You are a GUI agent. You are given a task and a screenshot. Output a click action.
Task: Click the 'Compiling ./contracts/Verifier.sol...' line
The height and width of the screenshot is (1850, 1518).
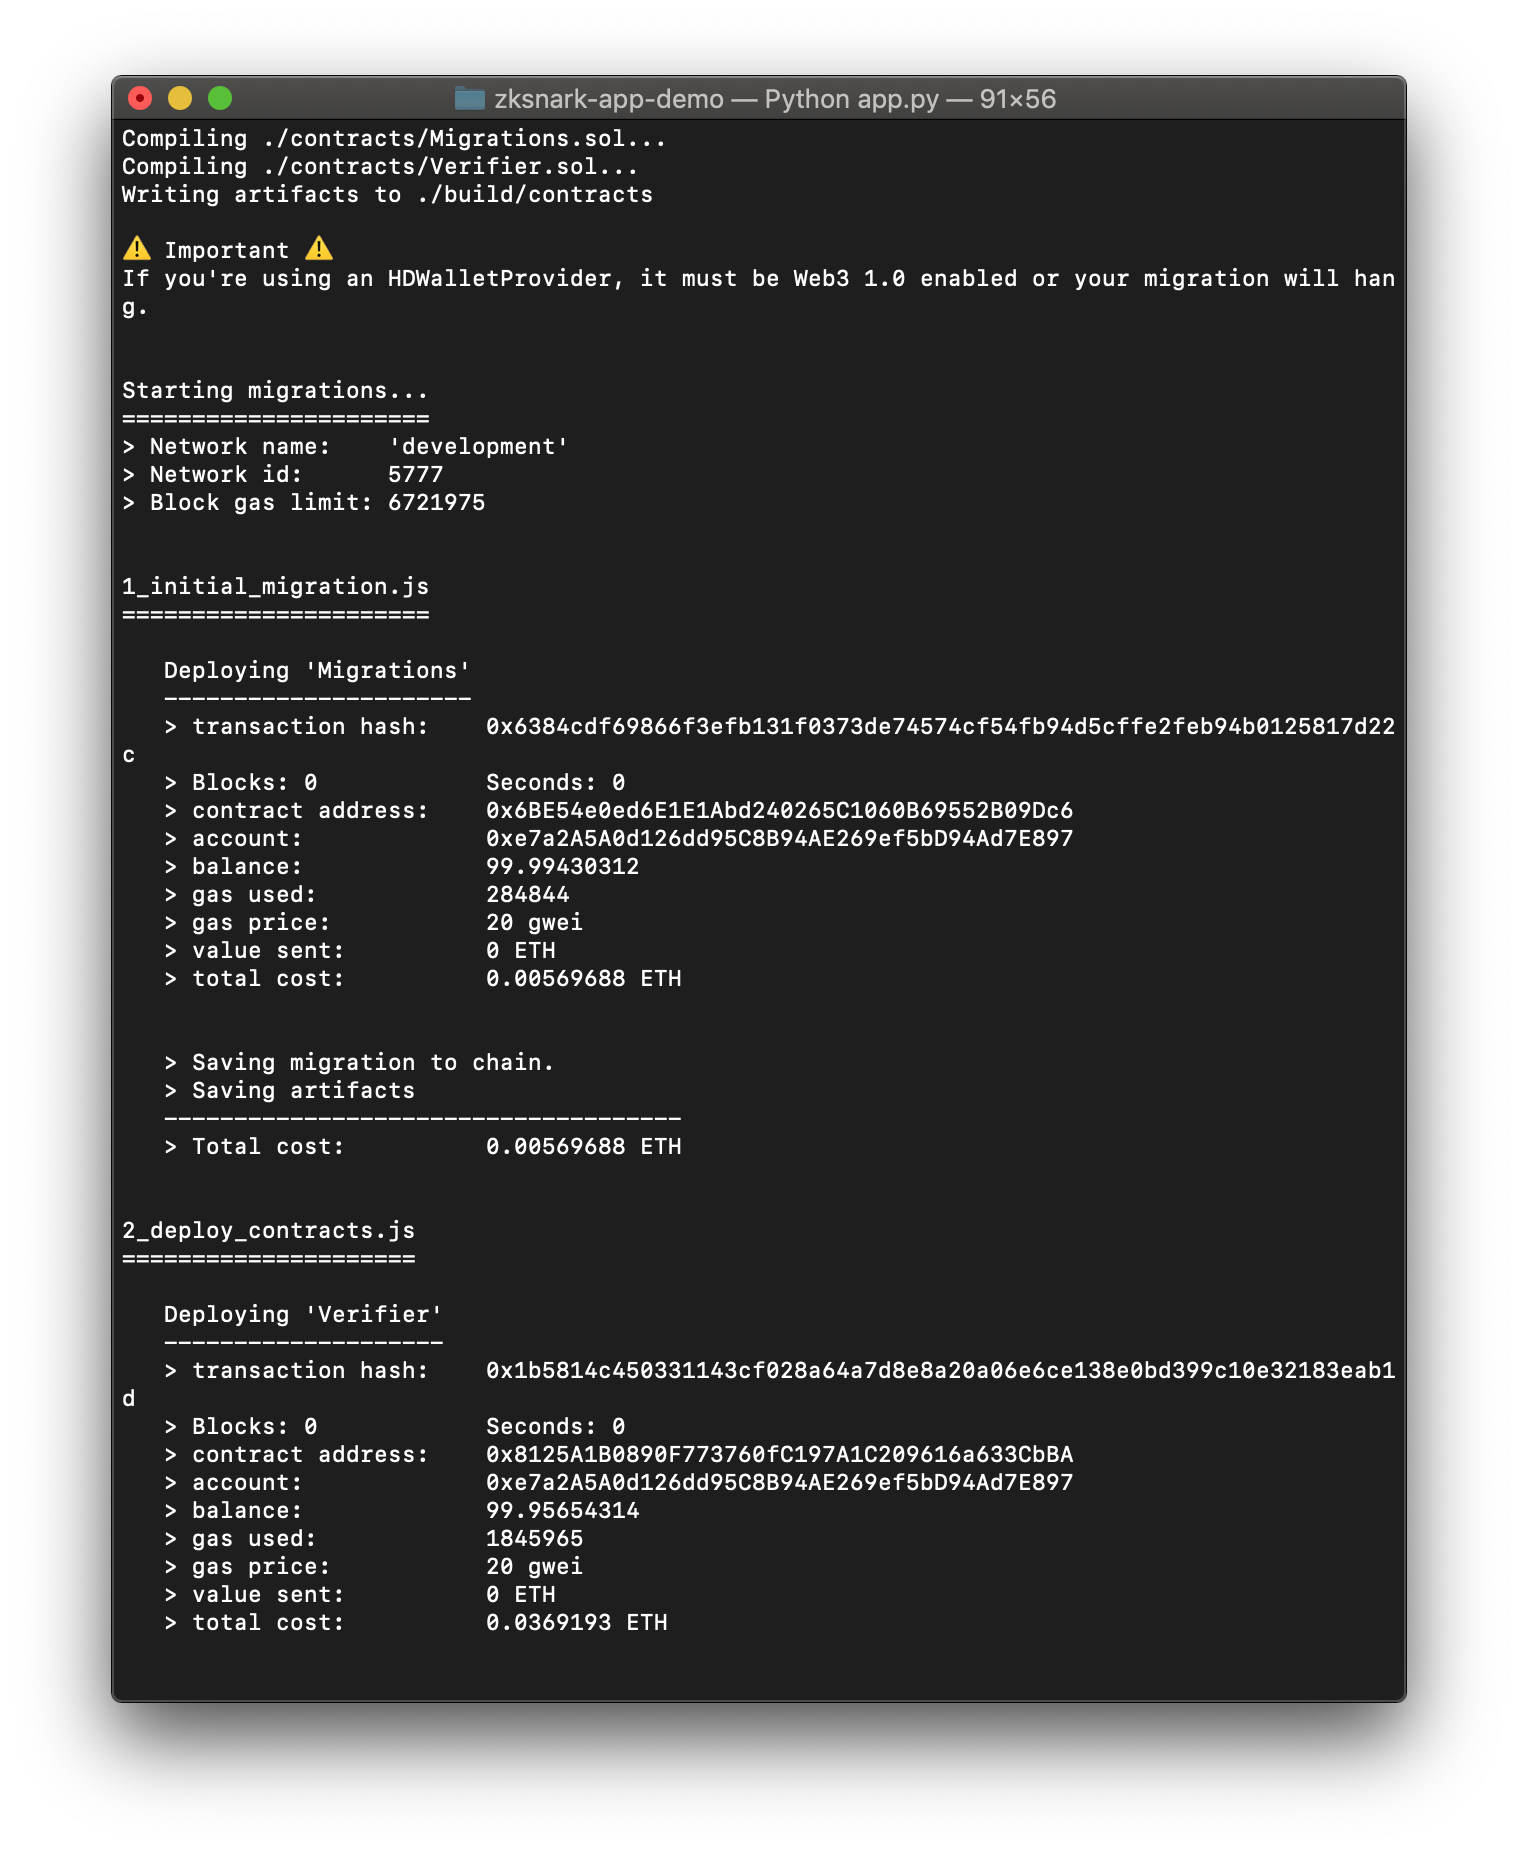point(380,167)
